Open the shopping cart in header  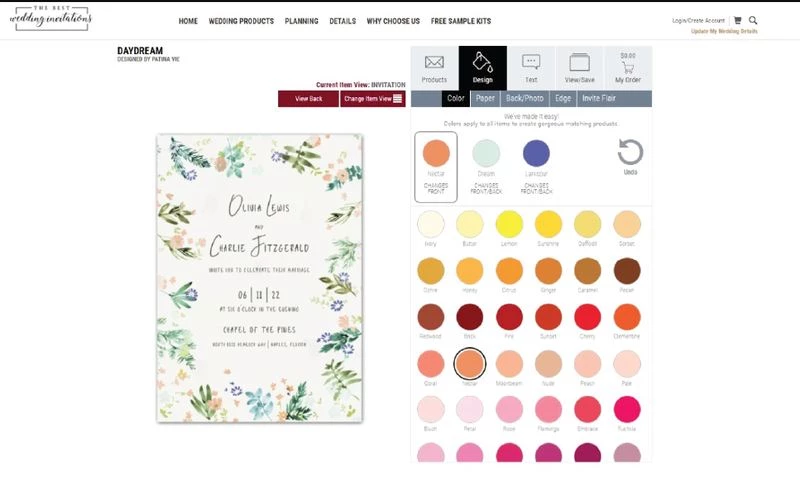pyautogui.click(x=738, y=20)
